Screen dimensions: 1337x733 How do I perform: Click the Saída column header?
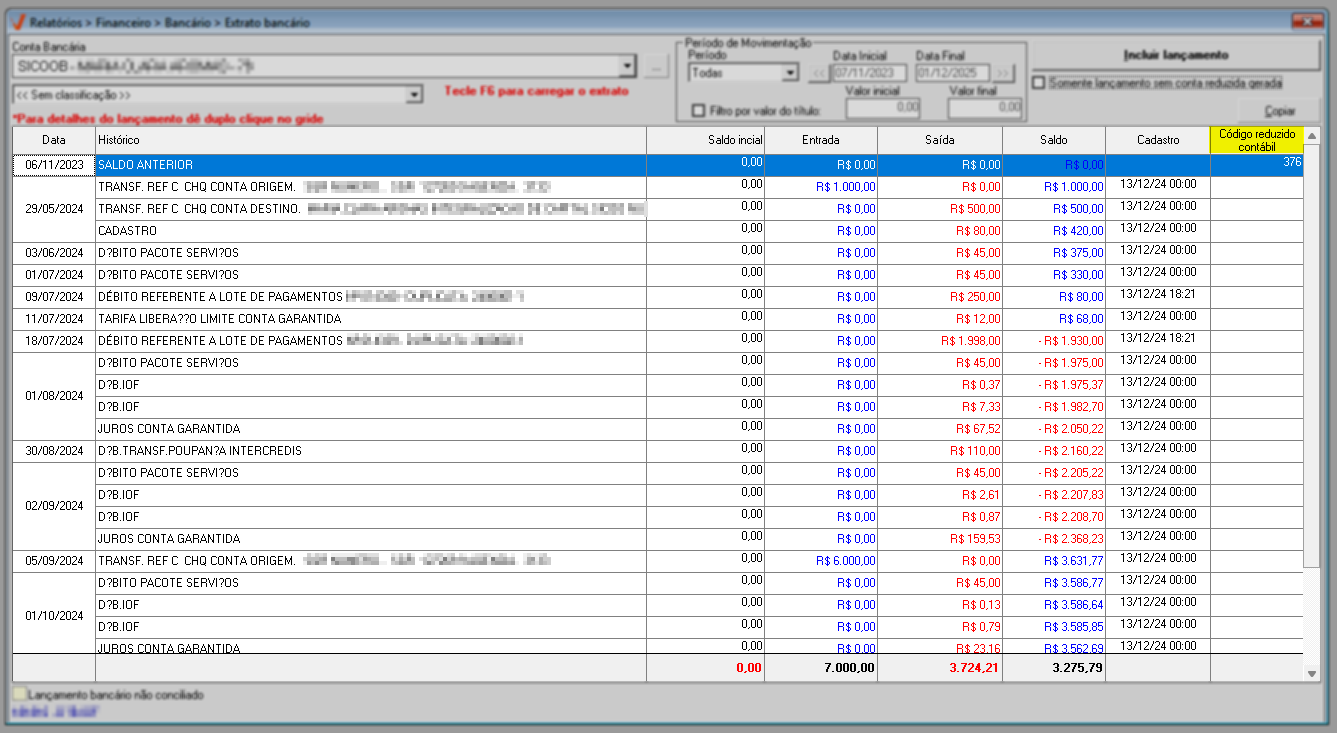click(939, 141)
